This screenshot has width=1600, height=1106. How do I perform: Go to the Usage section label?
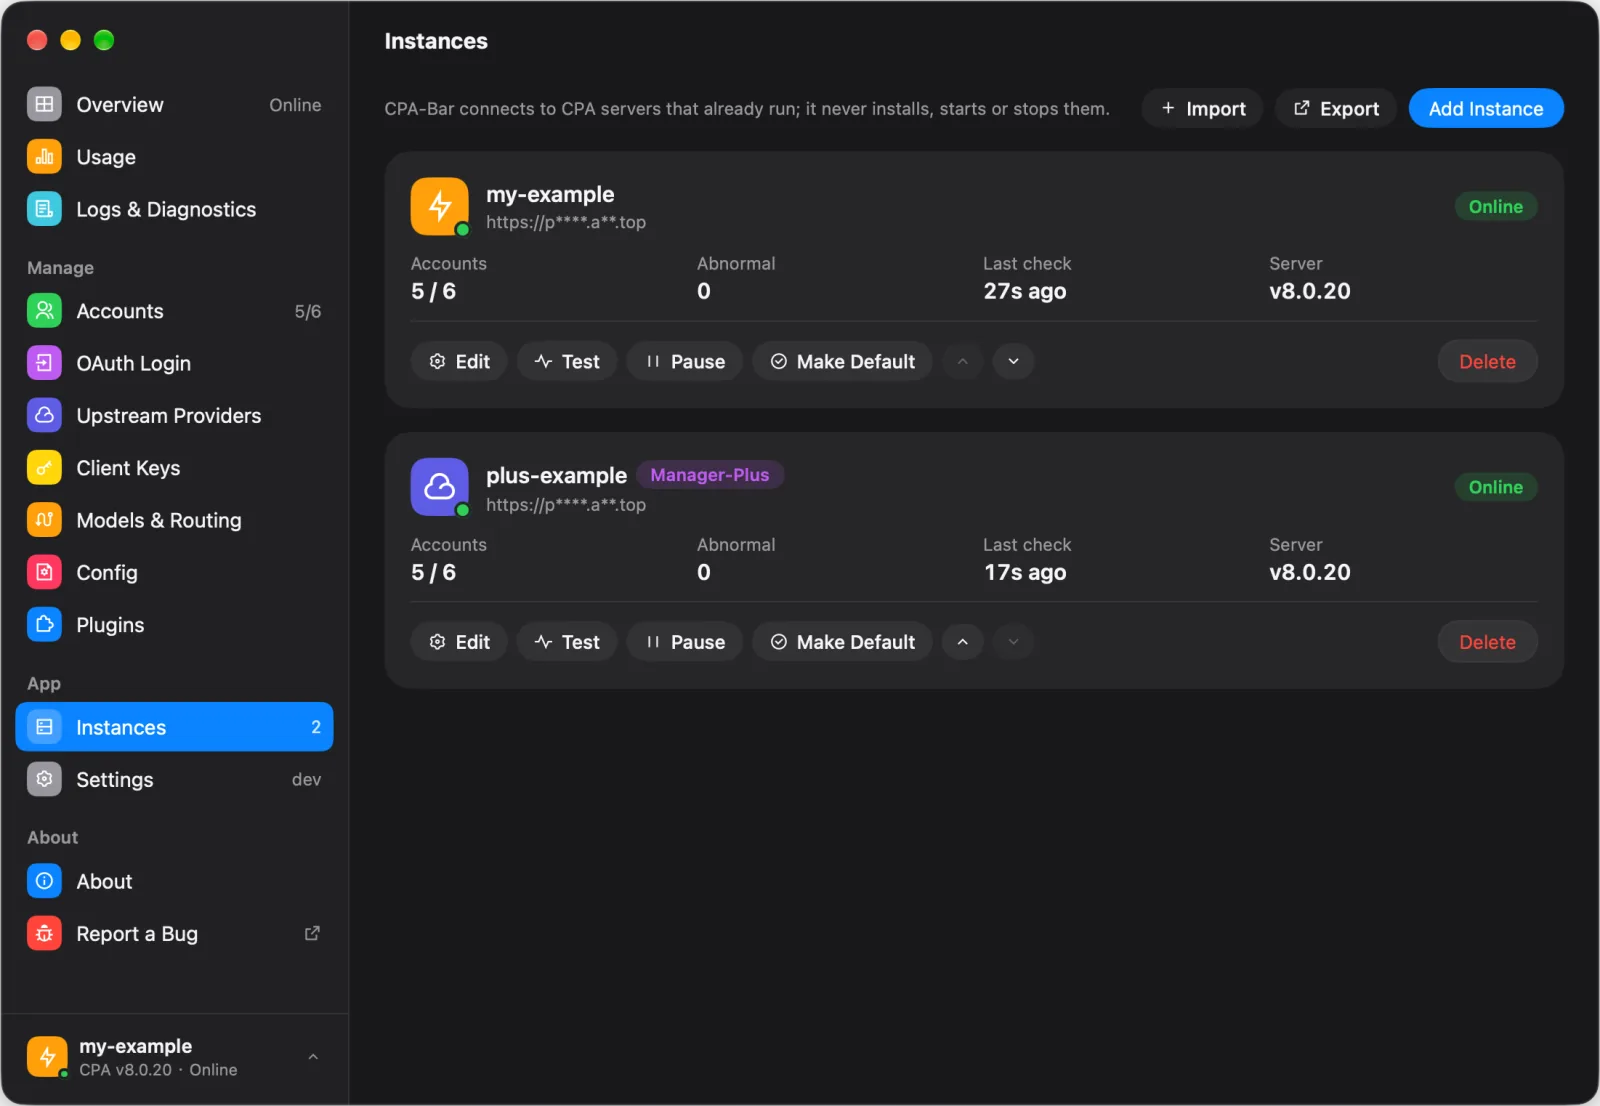click(x=106, y=157)
